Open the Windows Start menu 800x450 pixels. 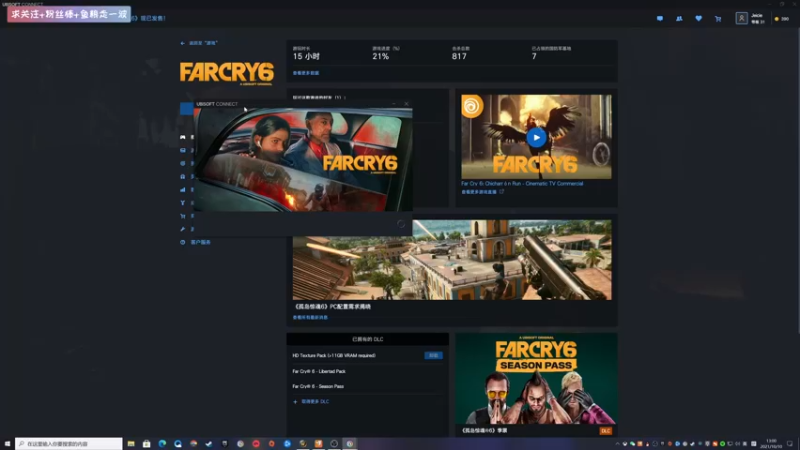coord(7,444)
